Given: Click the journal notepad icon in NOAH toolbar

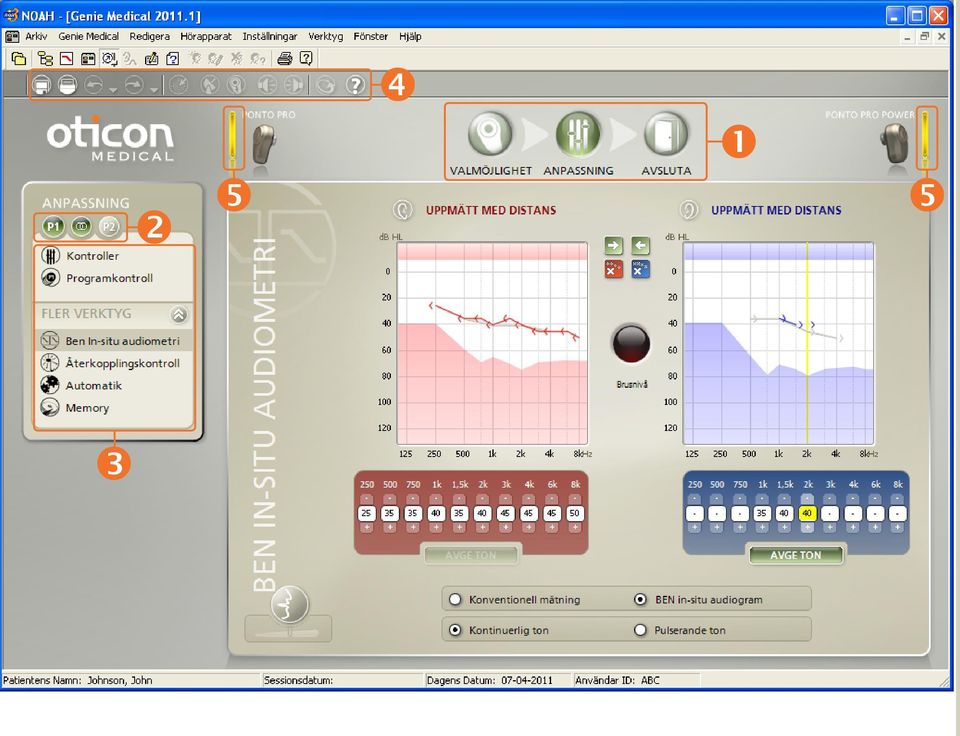Looking at the screenshot, I should coord(151,59).
